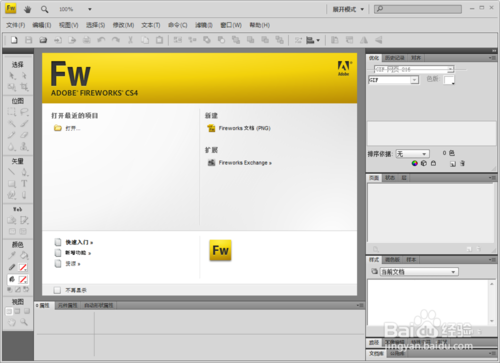
Task: Select the Text tool in the Vector section
Action: 24,184
